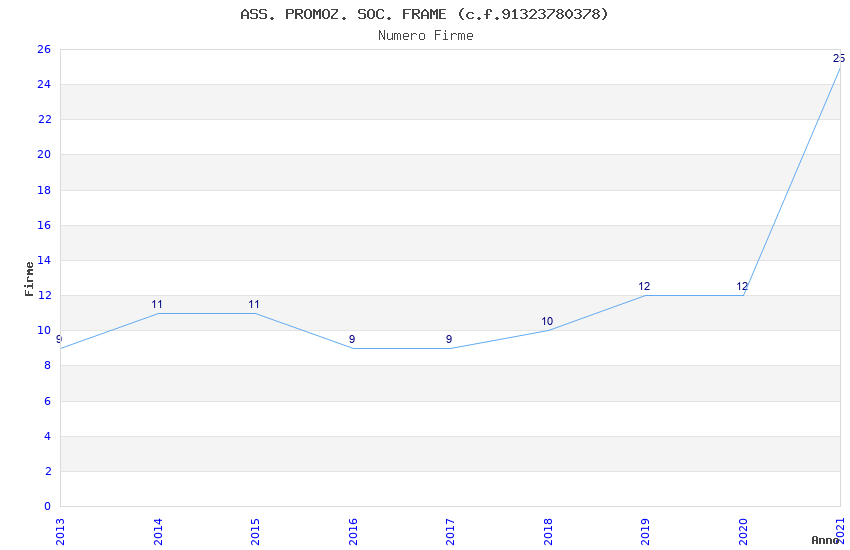The height and width of the screenshot is (550, 850).
Task: Select the 2013 year label on x-axis
Action: tap(60, 532)
